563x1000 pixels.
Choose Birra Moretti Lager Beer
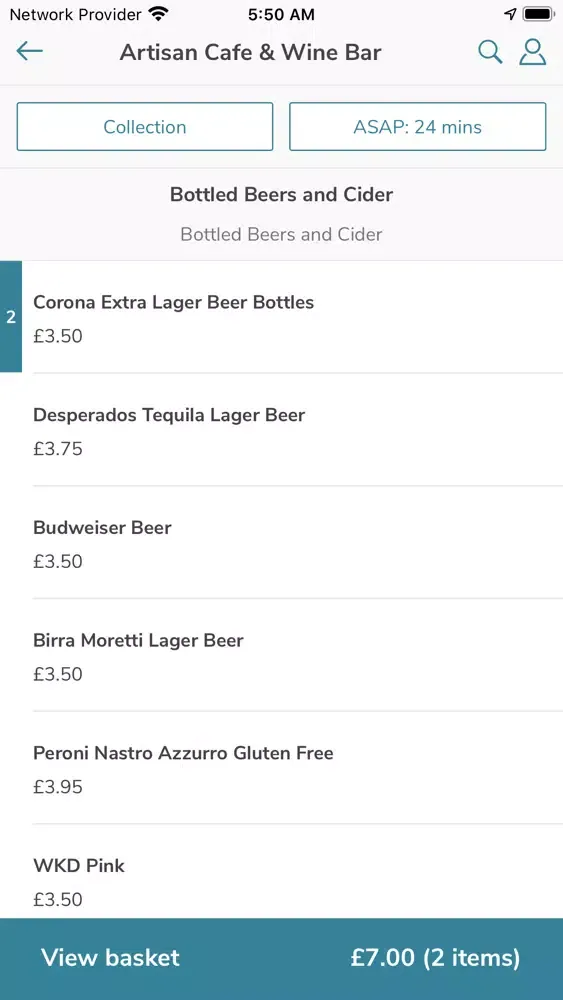tap(281, 656)
